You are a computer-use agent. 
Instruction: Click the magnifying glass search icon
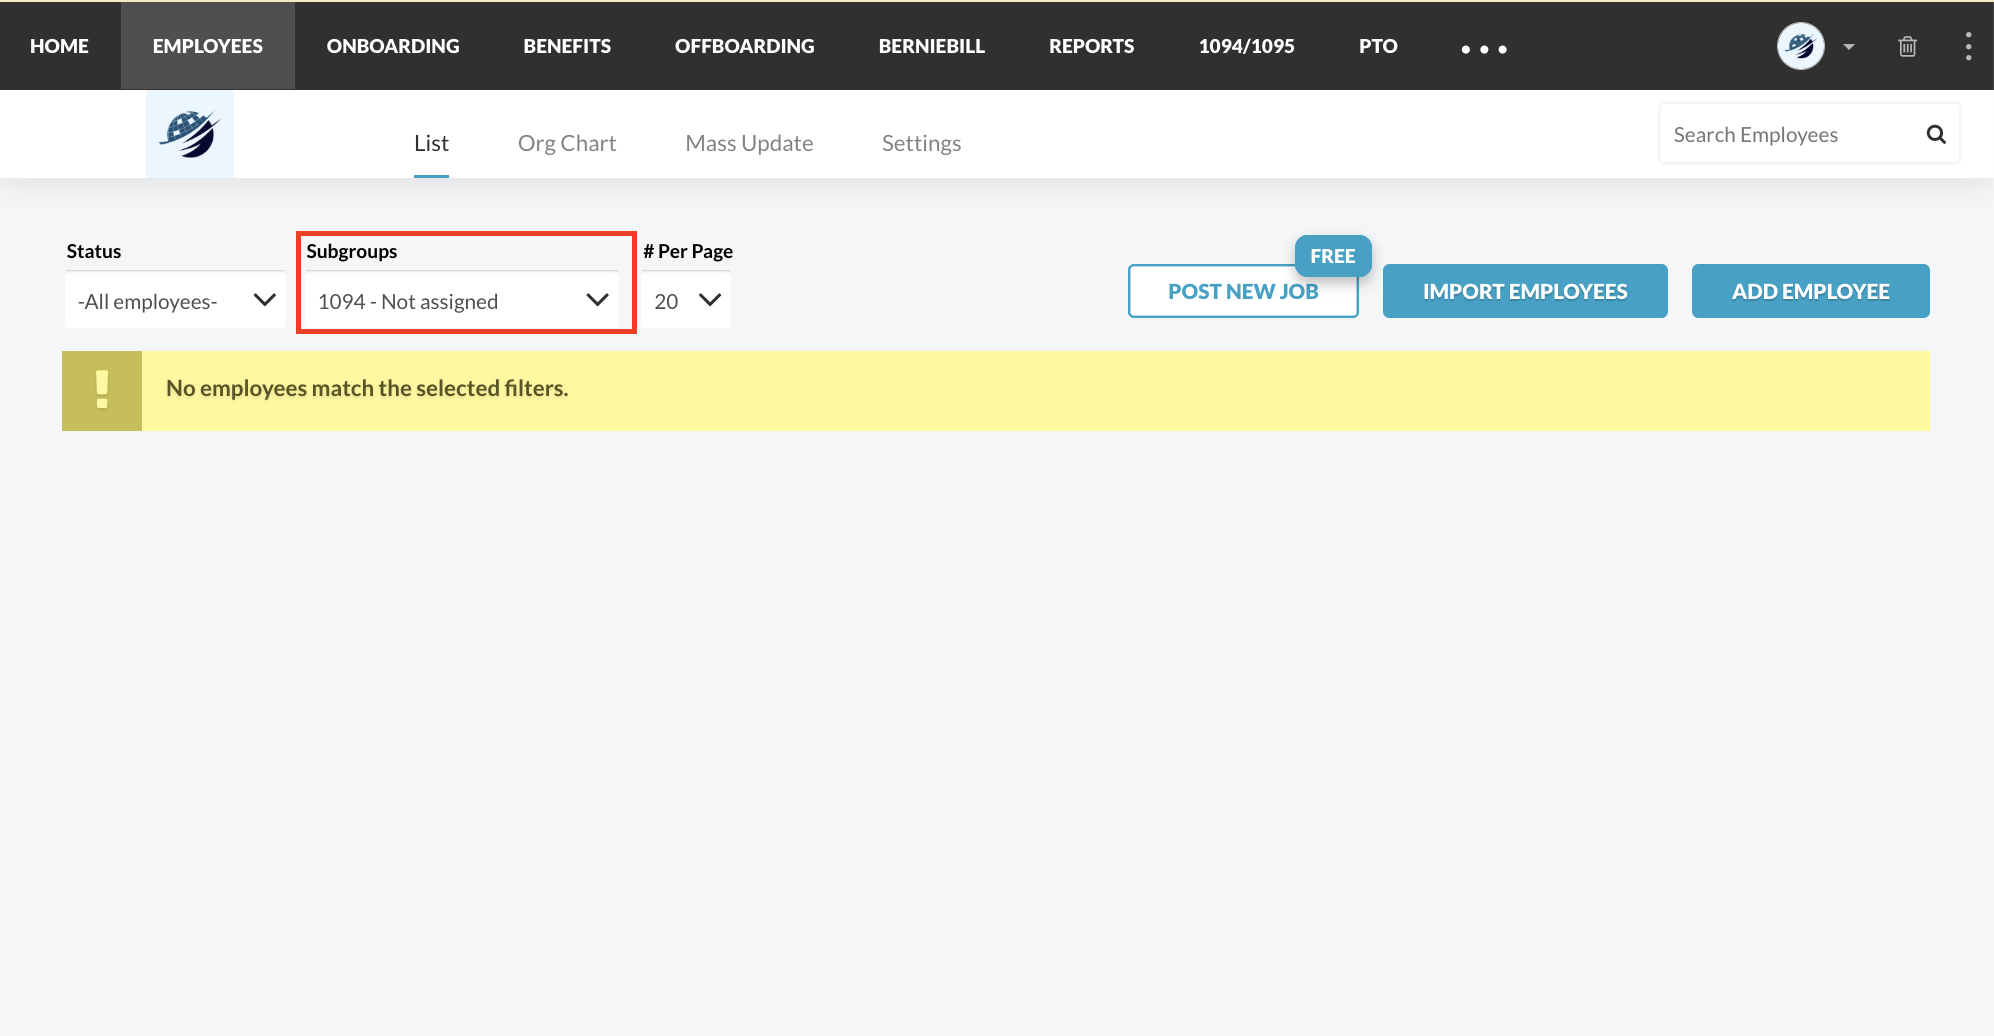[1935, 135]
